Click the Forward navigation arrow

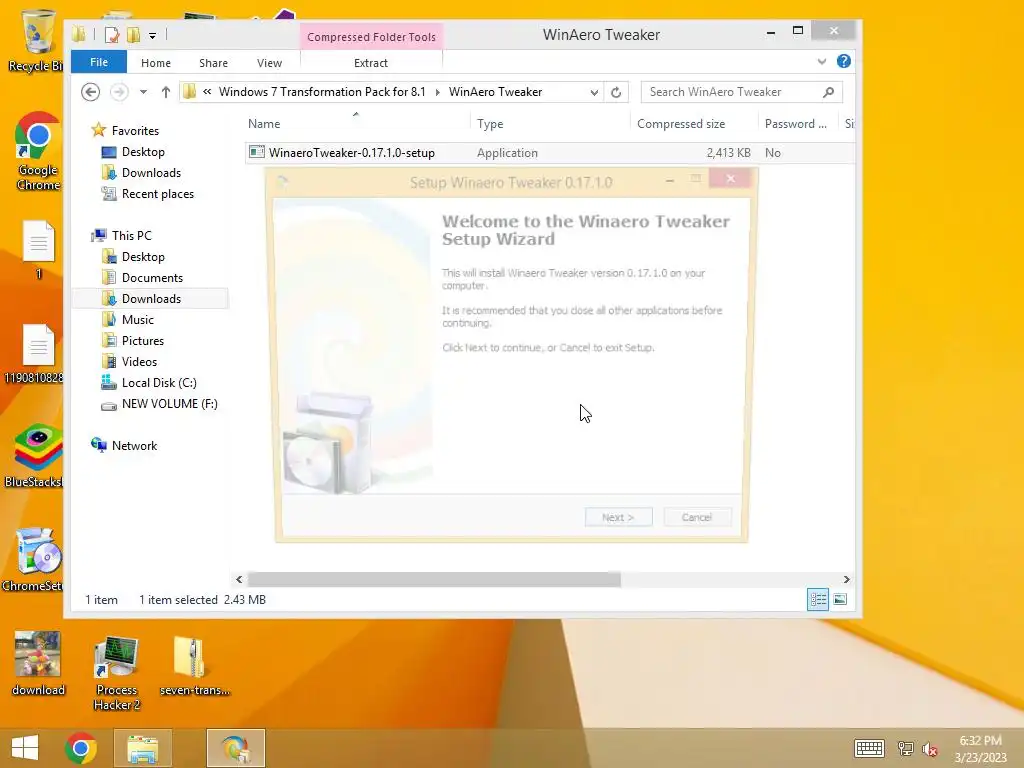[119, 92]
